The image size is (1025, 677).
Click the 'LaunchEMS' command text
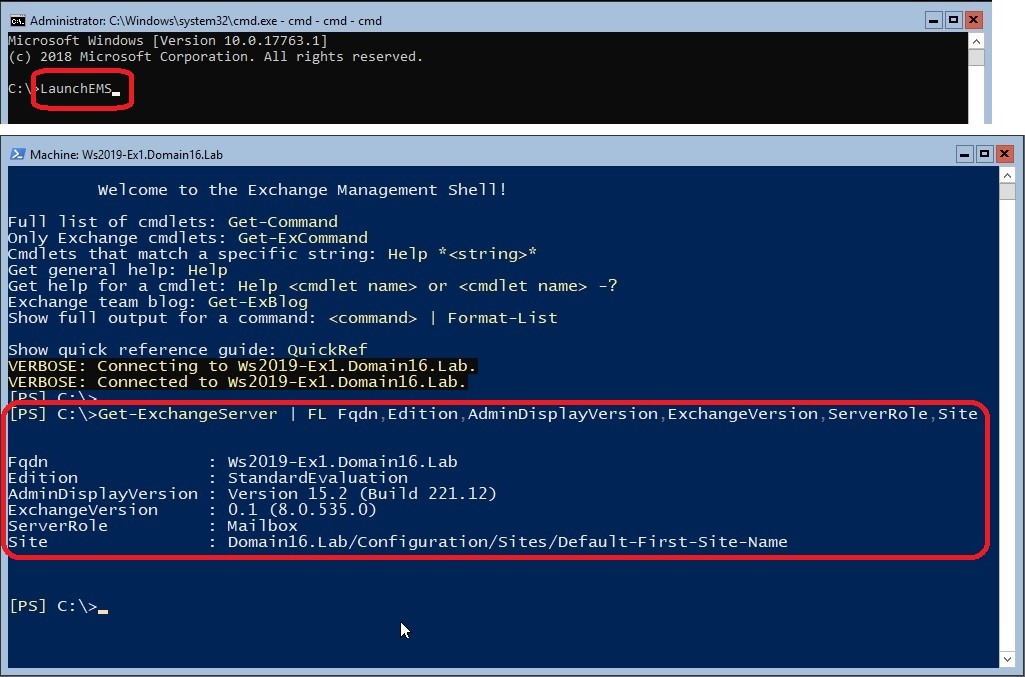click(x=76, y=88)
